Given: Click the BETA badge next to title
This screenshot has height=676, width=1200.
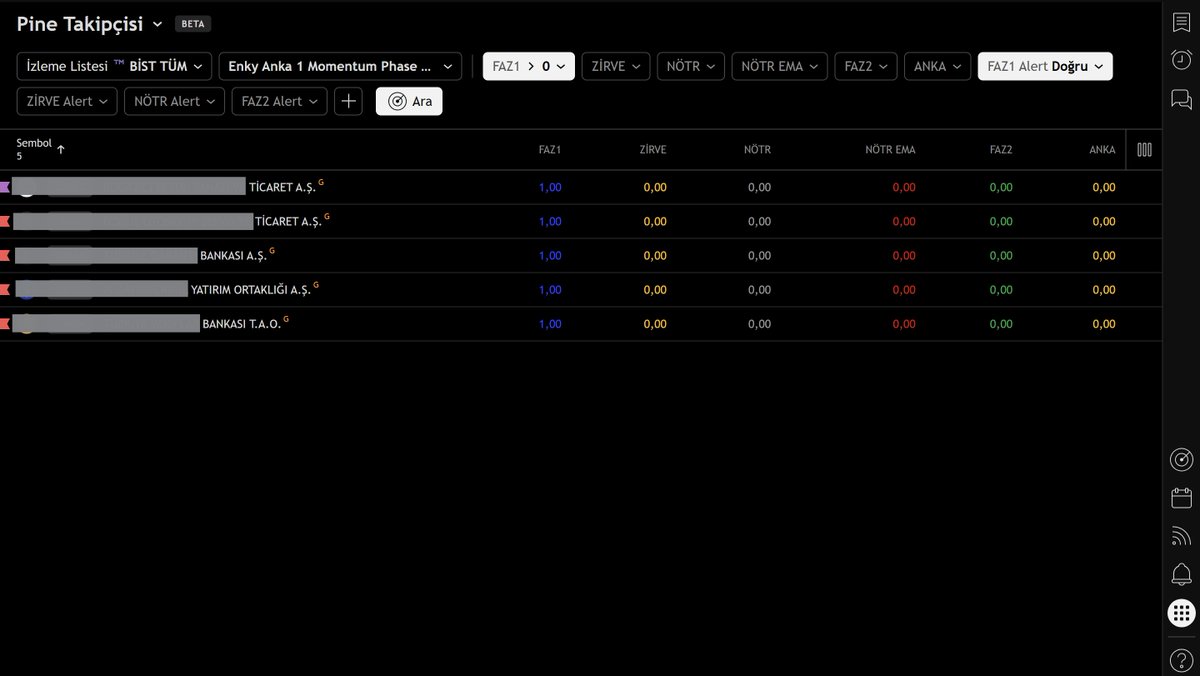Looking at the screenshot, I should click(193, 24).
